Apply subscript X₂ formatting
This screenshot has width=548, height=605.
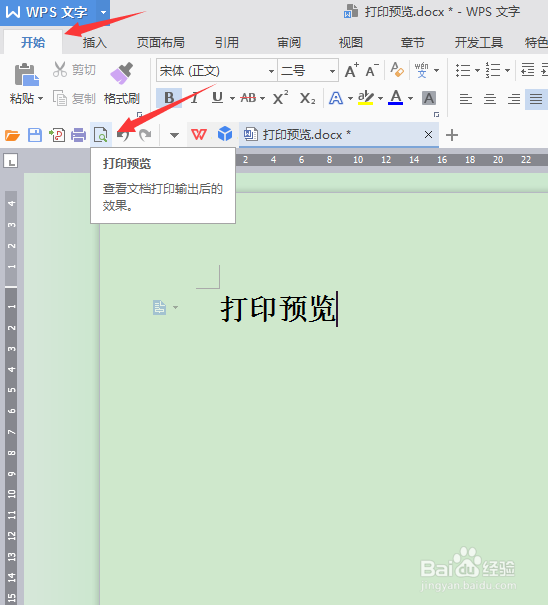(308, 98)
